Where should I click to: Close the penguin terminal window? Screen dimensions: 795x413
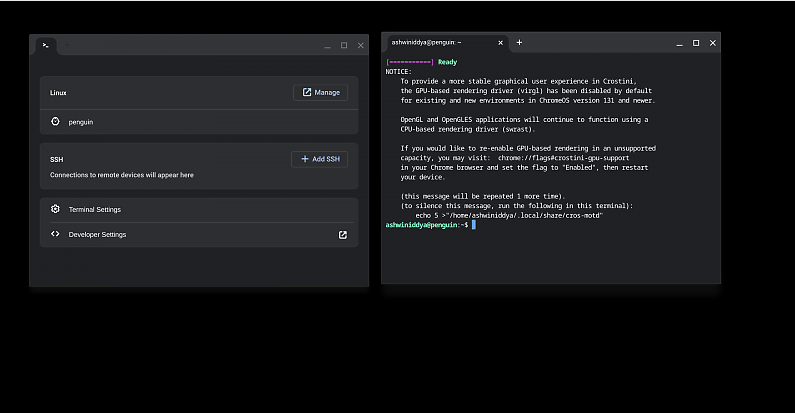(713, 43)
